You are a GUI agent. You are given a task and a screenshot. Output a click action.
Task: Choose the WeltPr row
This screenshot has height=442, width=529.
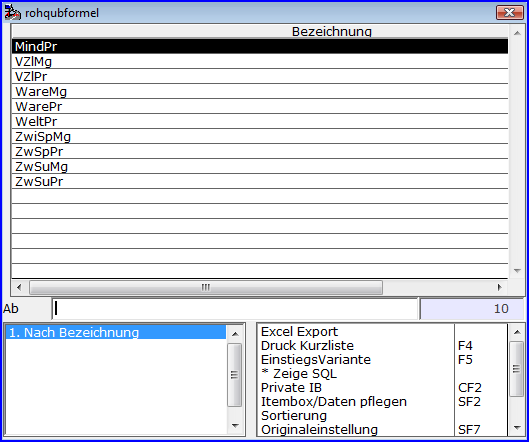(260, 121)
